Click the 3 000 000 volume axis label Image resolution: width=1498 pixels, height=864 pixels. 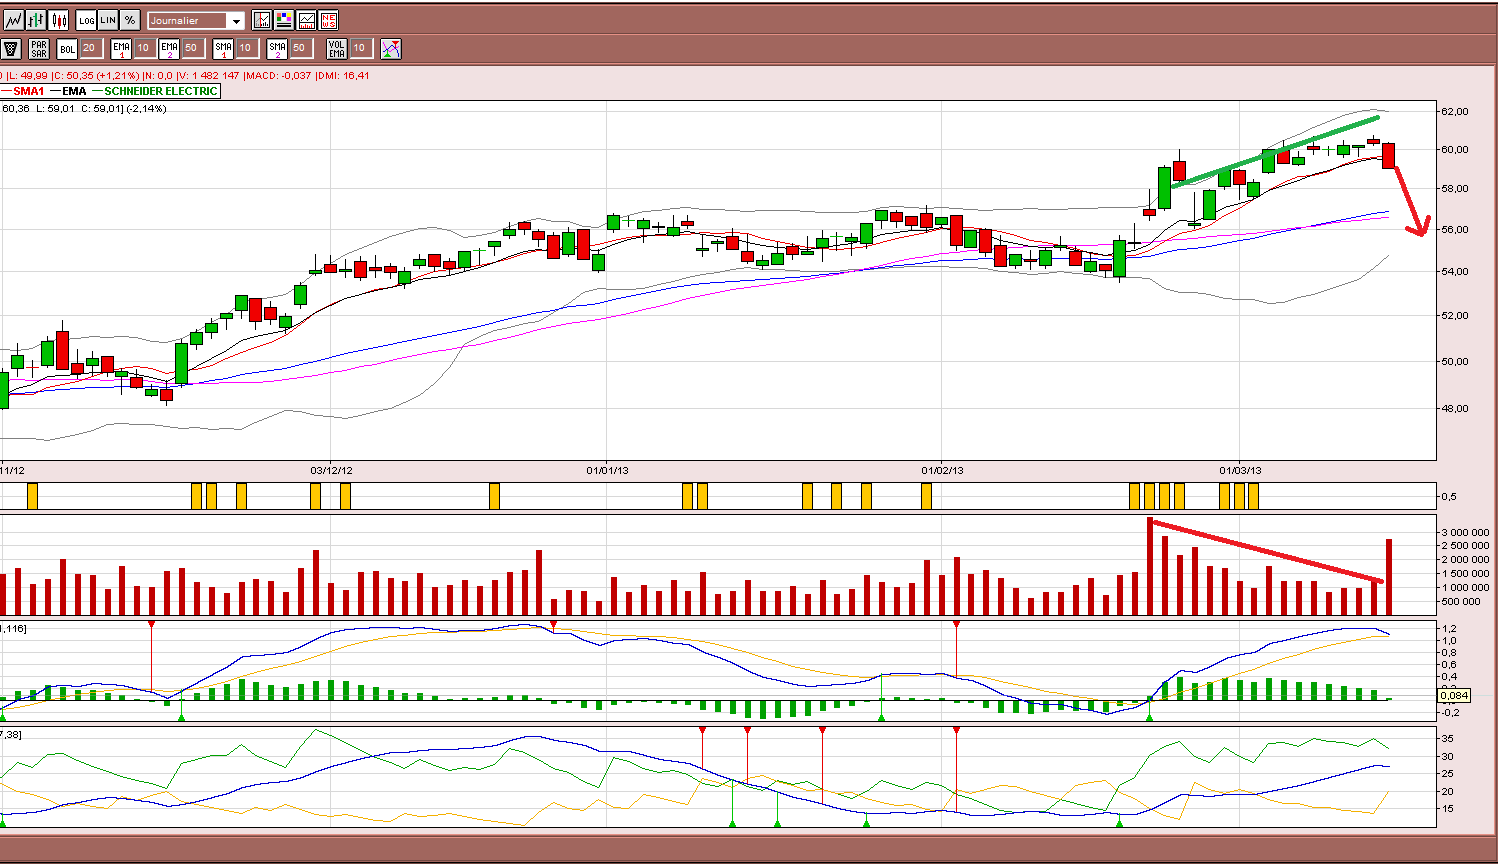click(1466, 533)
